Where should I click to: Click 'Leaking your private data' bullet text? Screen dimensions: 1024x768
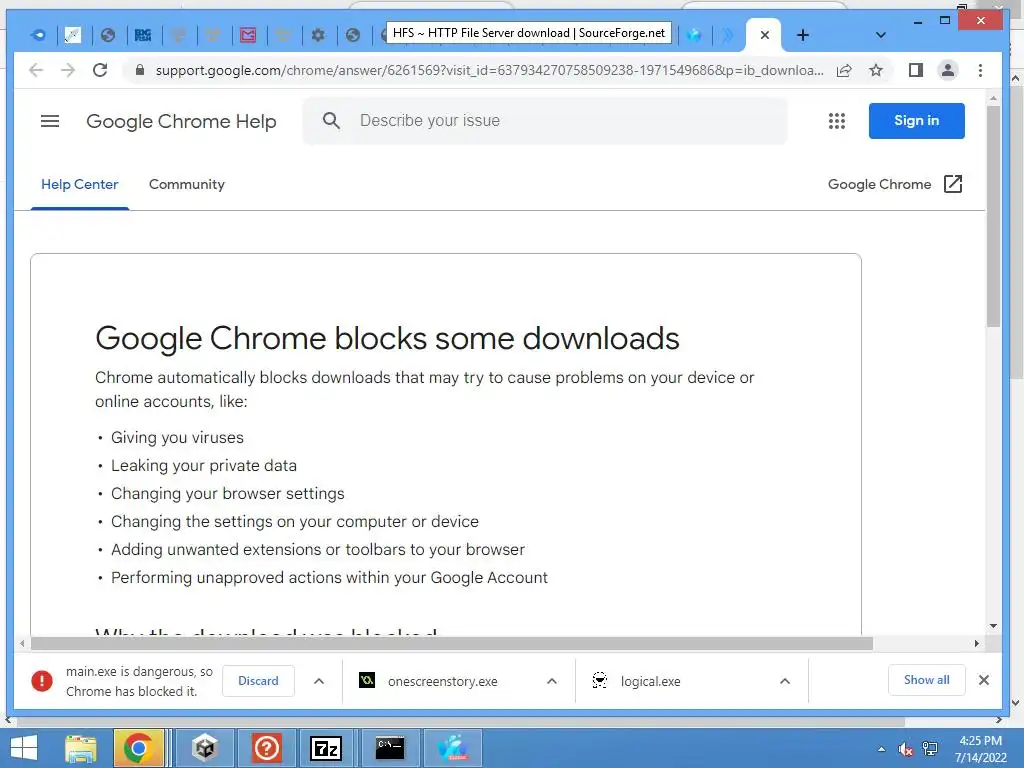click(204, 466)
